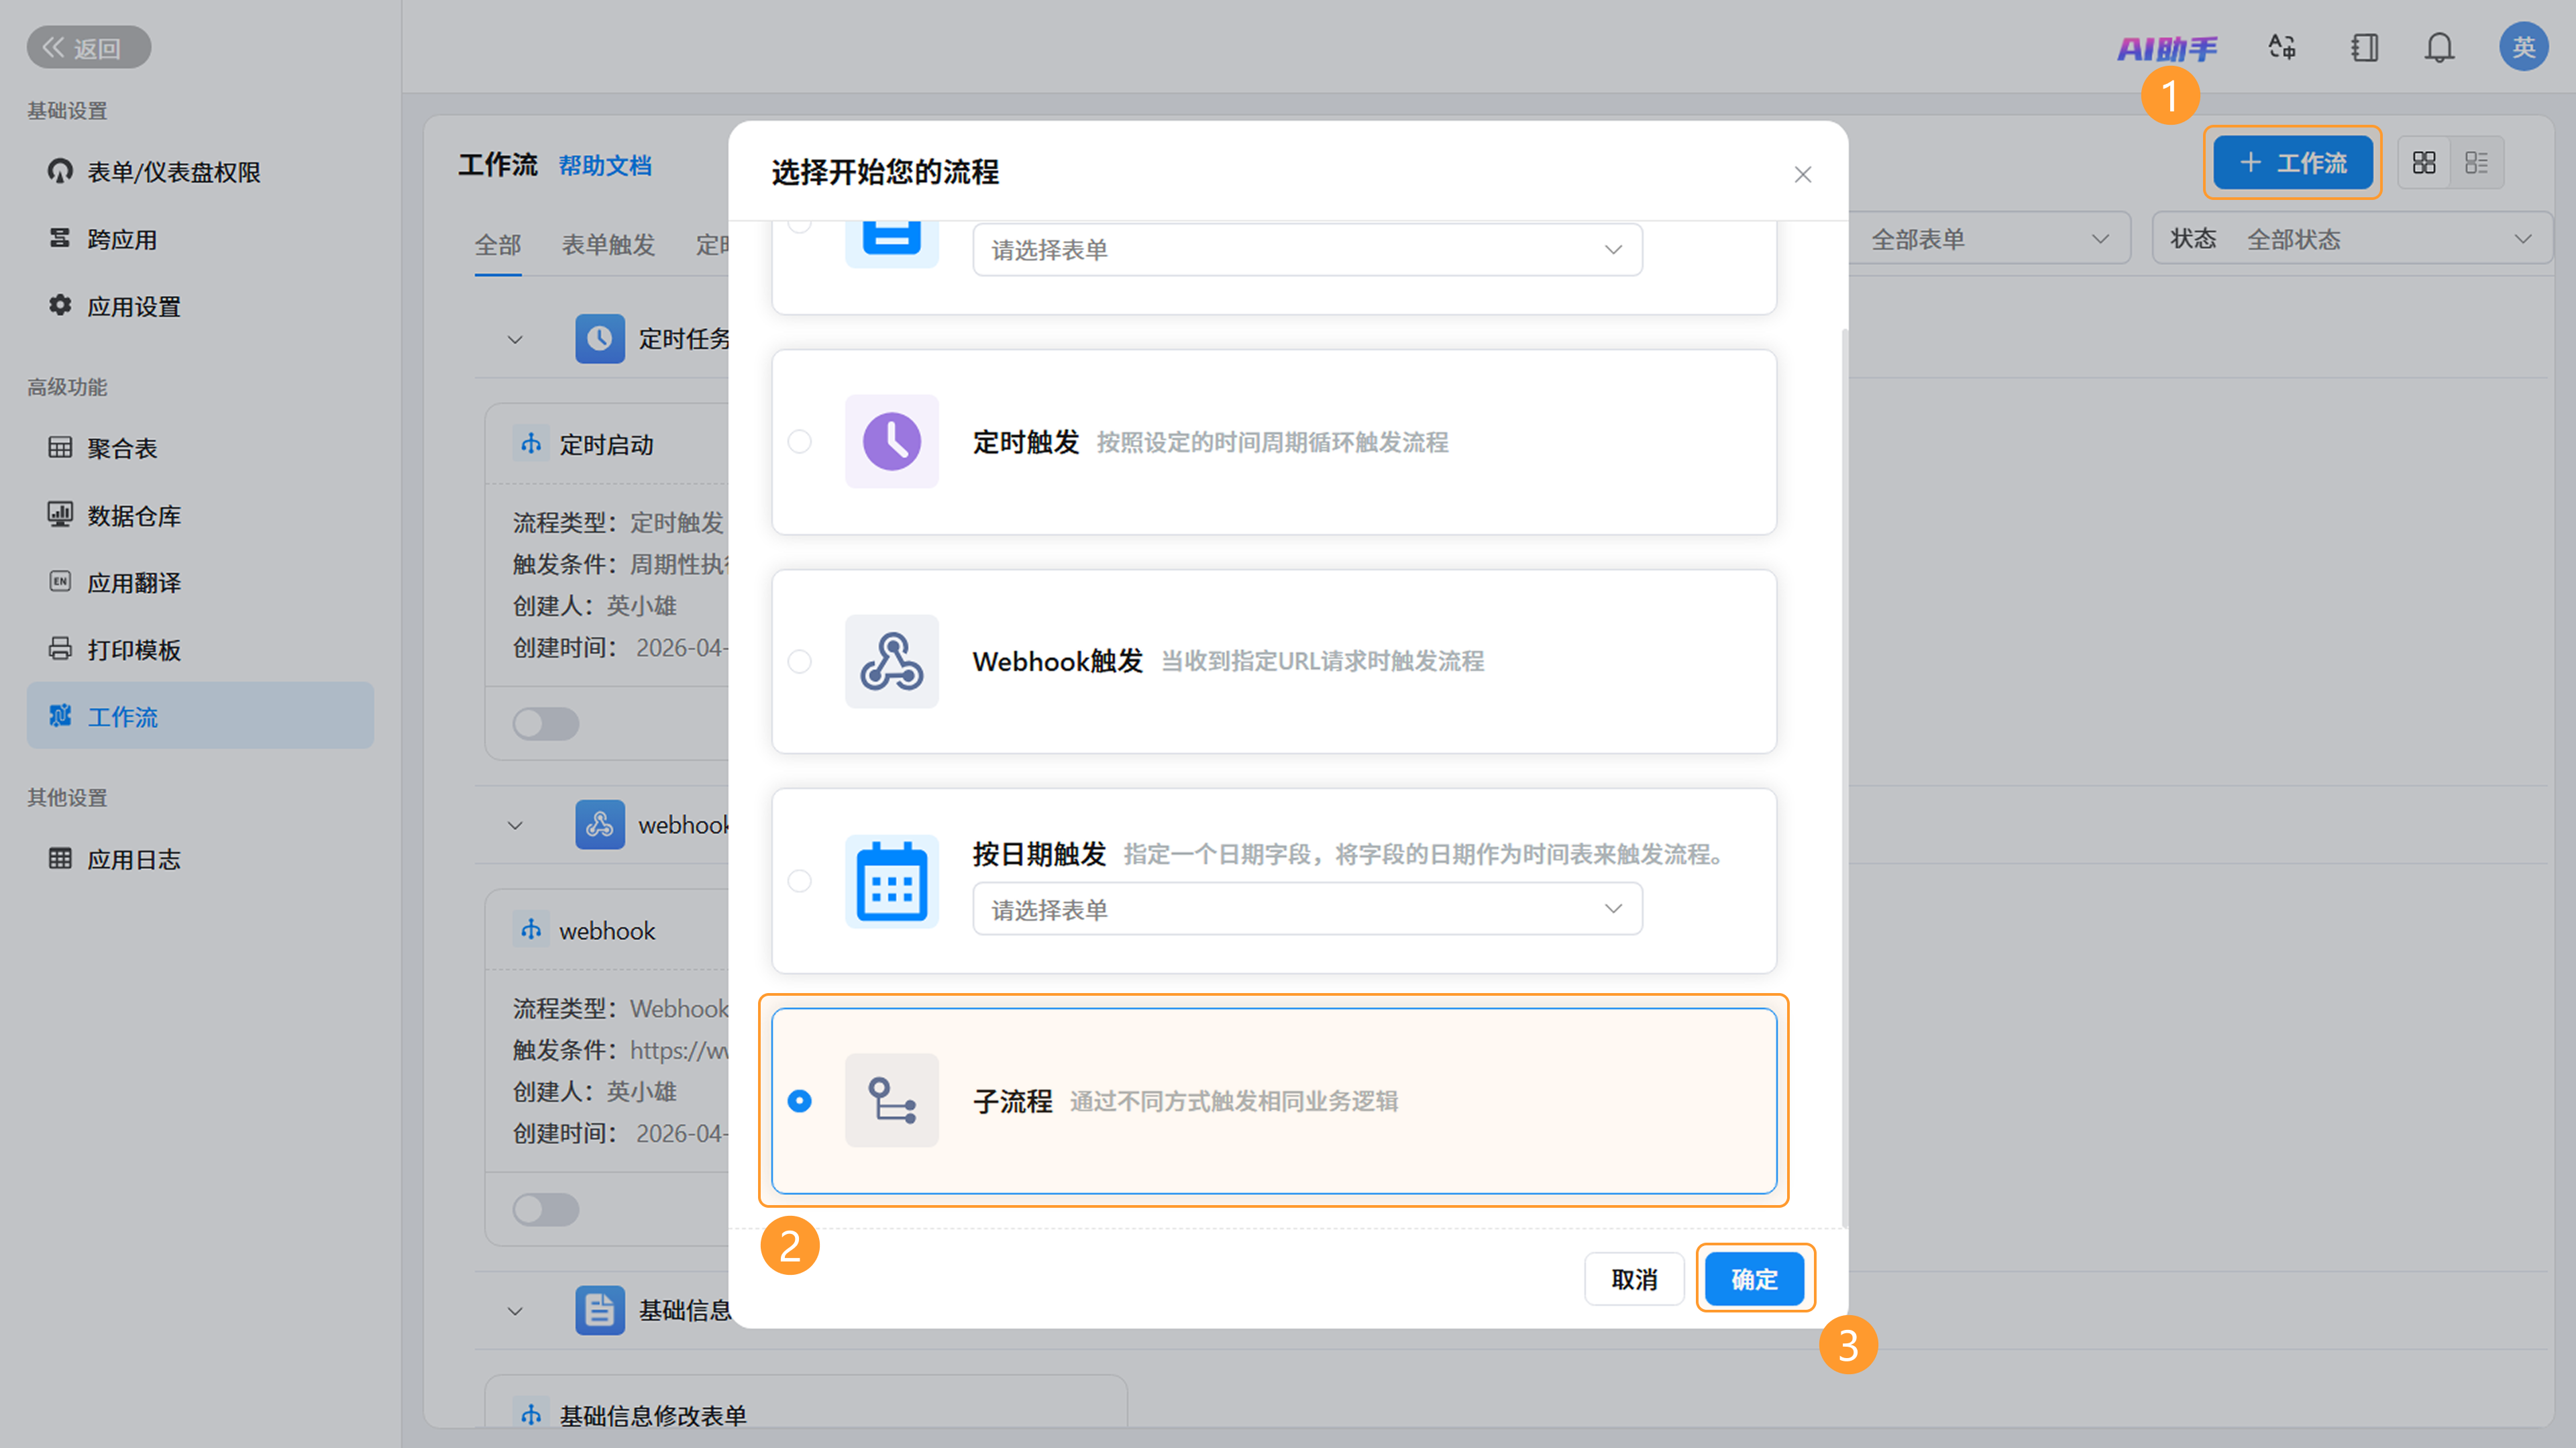The width and height of the screenshot is (2576, 1448).
Task: Collapse the webhook group
Action: point(515,825)
